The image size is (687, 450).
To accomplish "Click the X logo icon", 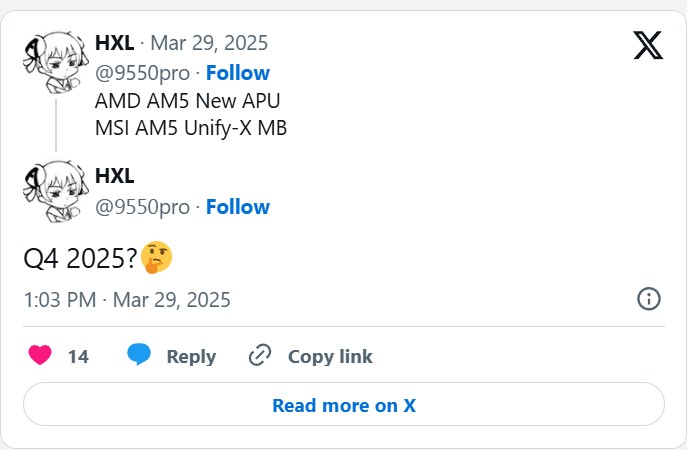I will pyautogui.click(x=648, y=45).
